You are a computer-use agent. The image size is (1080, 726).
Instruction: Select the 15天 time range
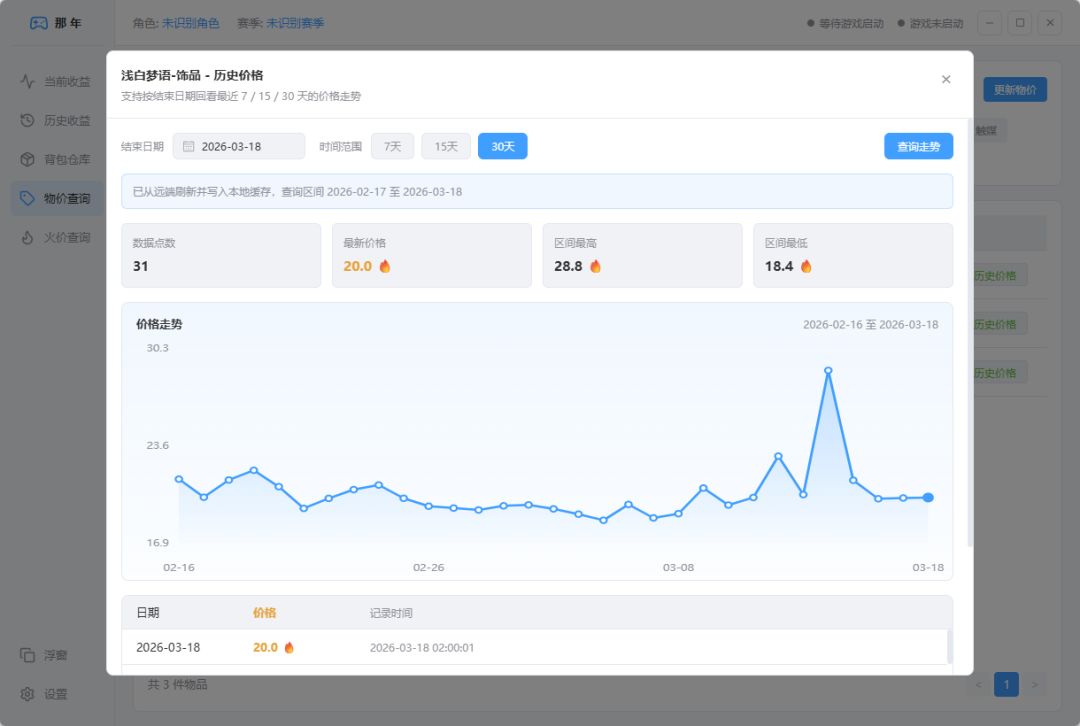click(446, 146)
